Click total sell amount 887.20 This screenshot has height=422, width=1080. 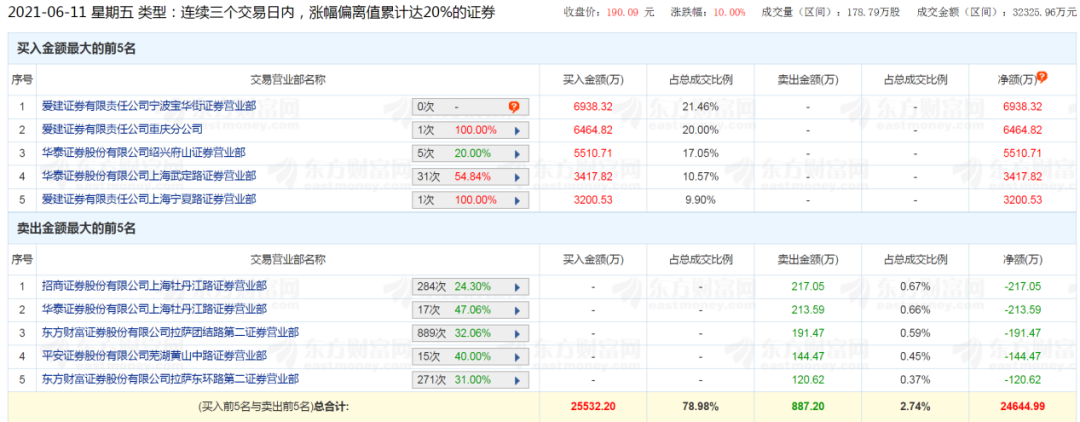(808, 407)
